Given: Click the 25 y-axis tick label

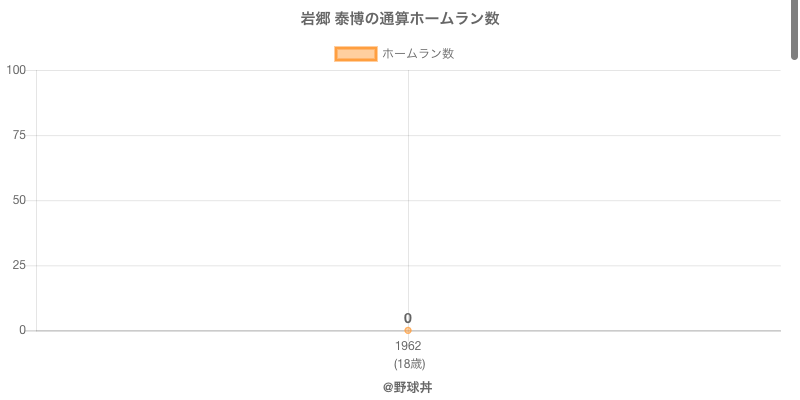Looking at the screenshot, I should click(x=19, y=265).
